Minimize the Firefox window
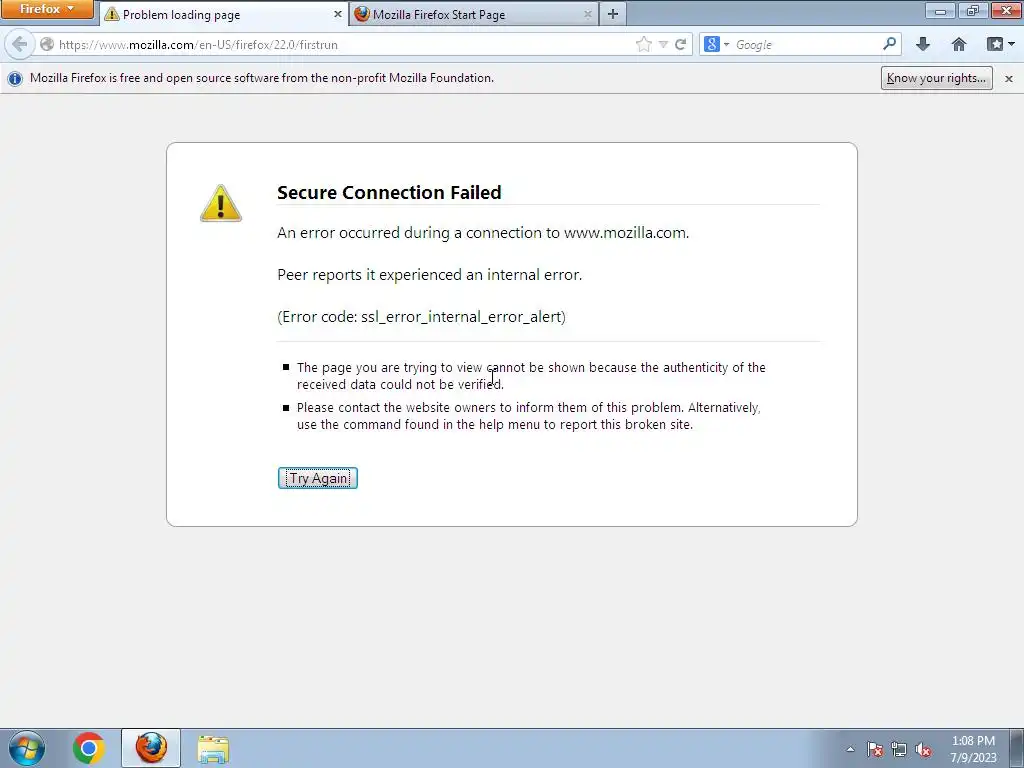This screenshot has height=768, width=1024. point(940,10)
